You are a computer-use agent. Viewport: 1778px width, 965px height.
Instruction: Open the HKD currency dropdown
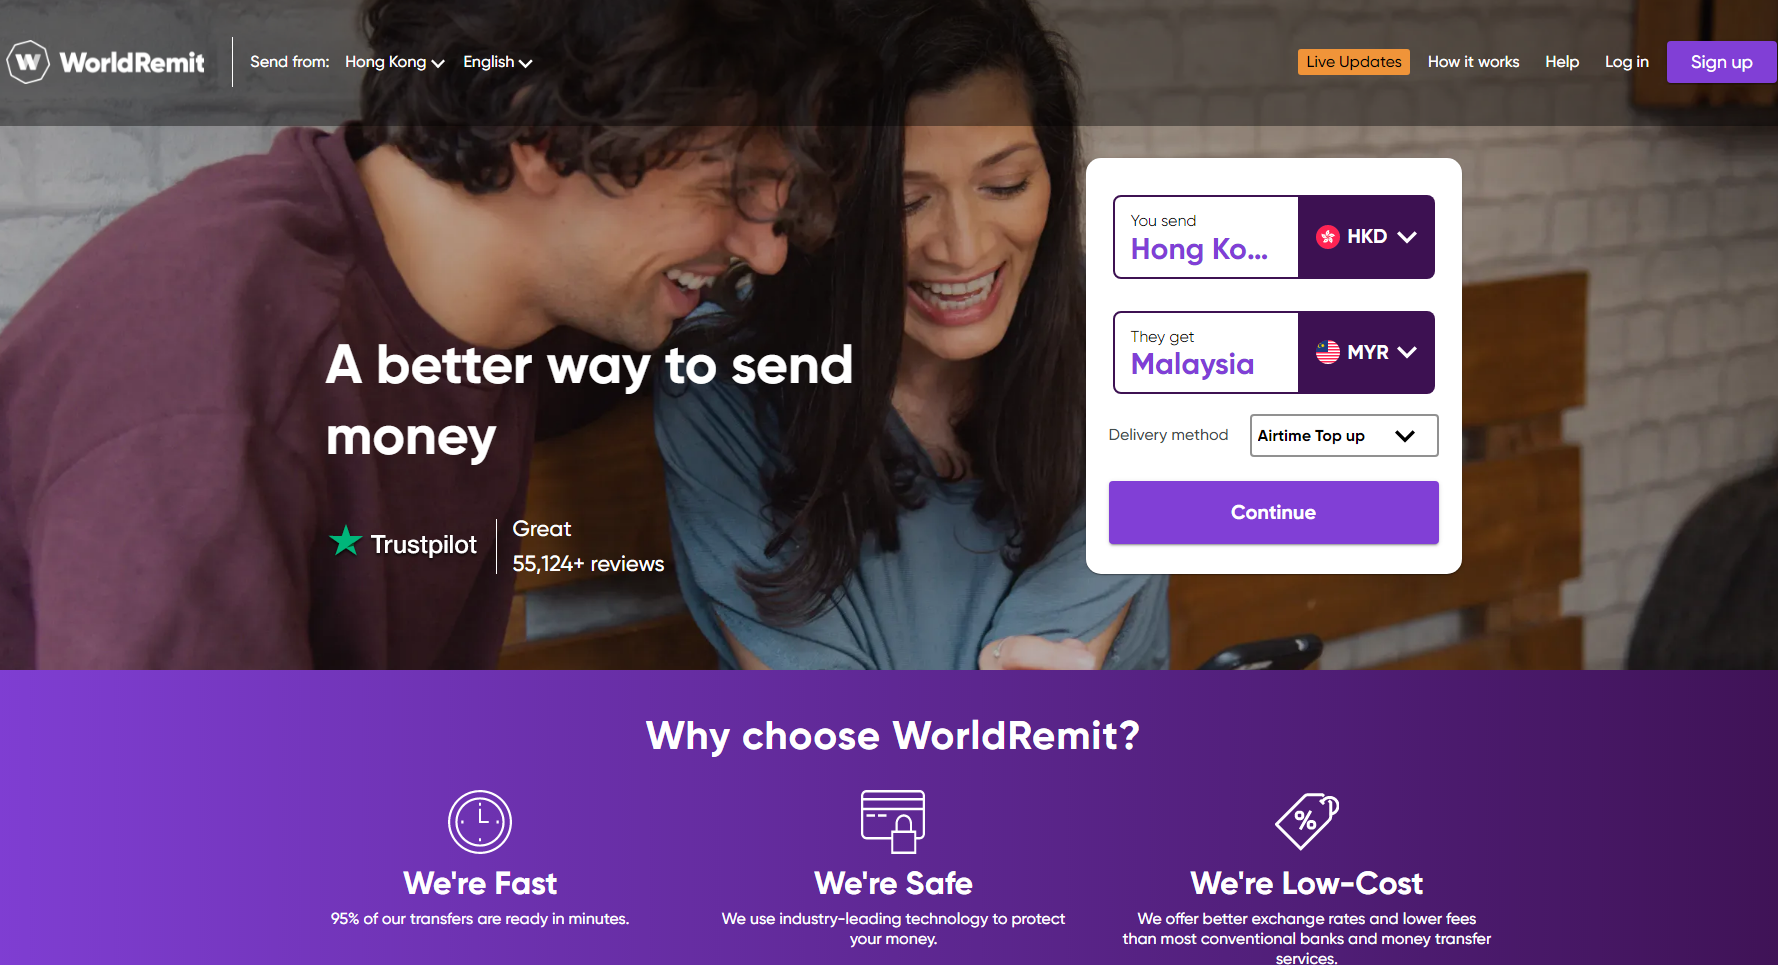1366,237
